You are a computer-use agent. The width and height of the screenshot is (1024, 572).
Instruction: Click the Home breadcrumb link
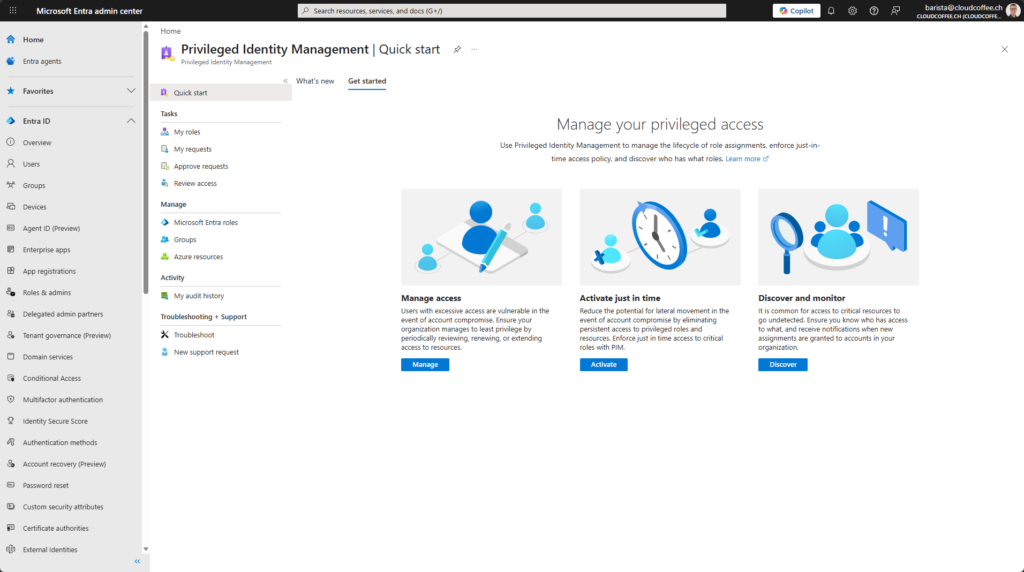click(170, 31)
